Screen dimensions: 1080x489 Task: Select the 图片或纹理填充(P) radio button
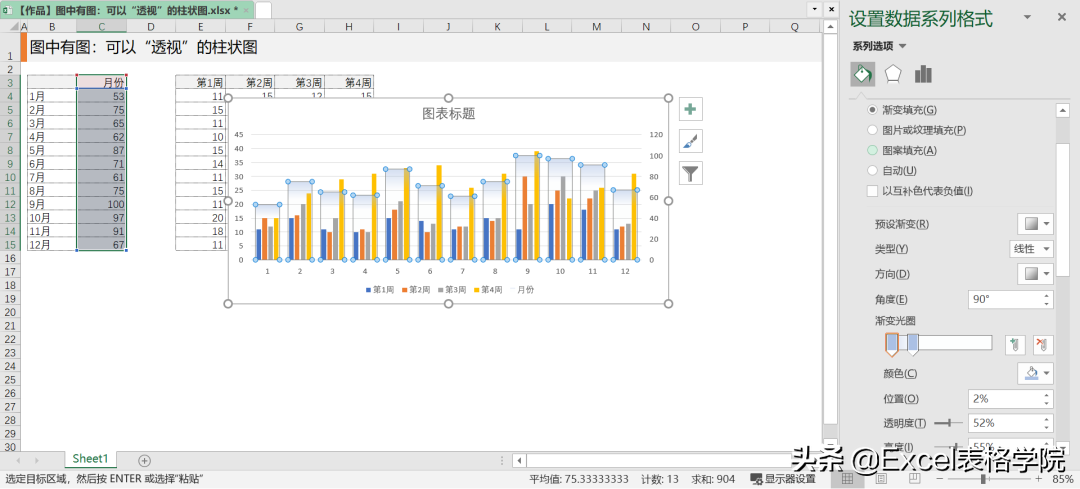click(873, 129)
